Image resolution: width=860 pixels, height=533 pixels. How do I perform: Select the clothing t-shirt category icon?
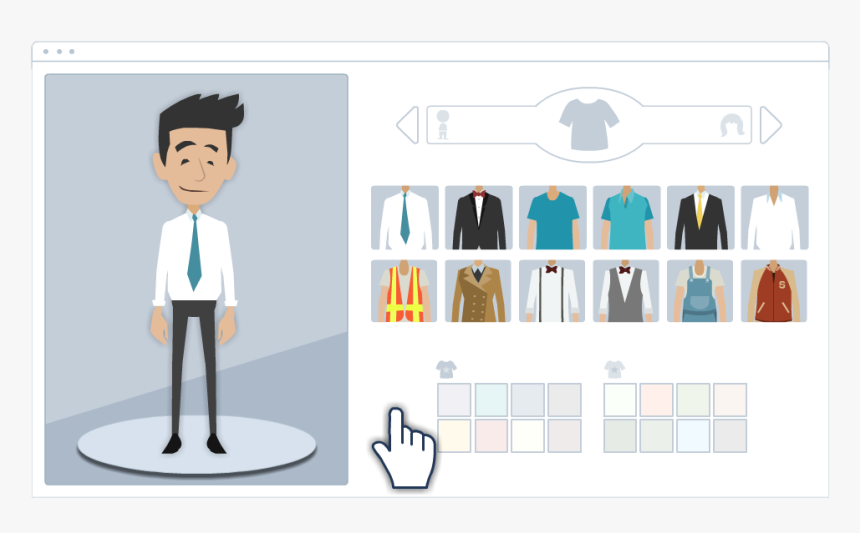coord(589,124)
